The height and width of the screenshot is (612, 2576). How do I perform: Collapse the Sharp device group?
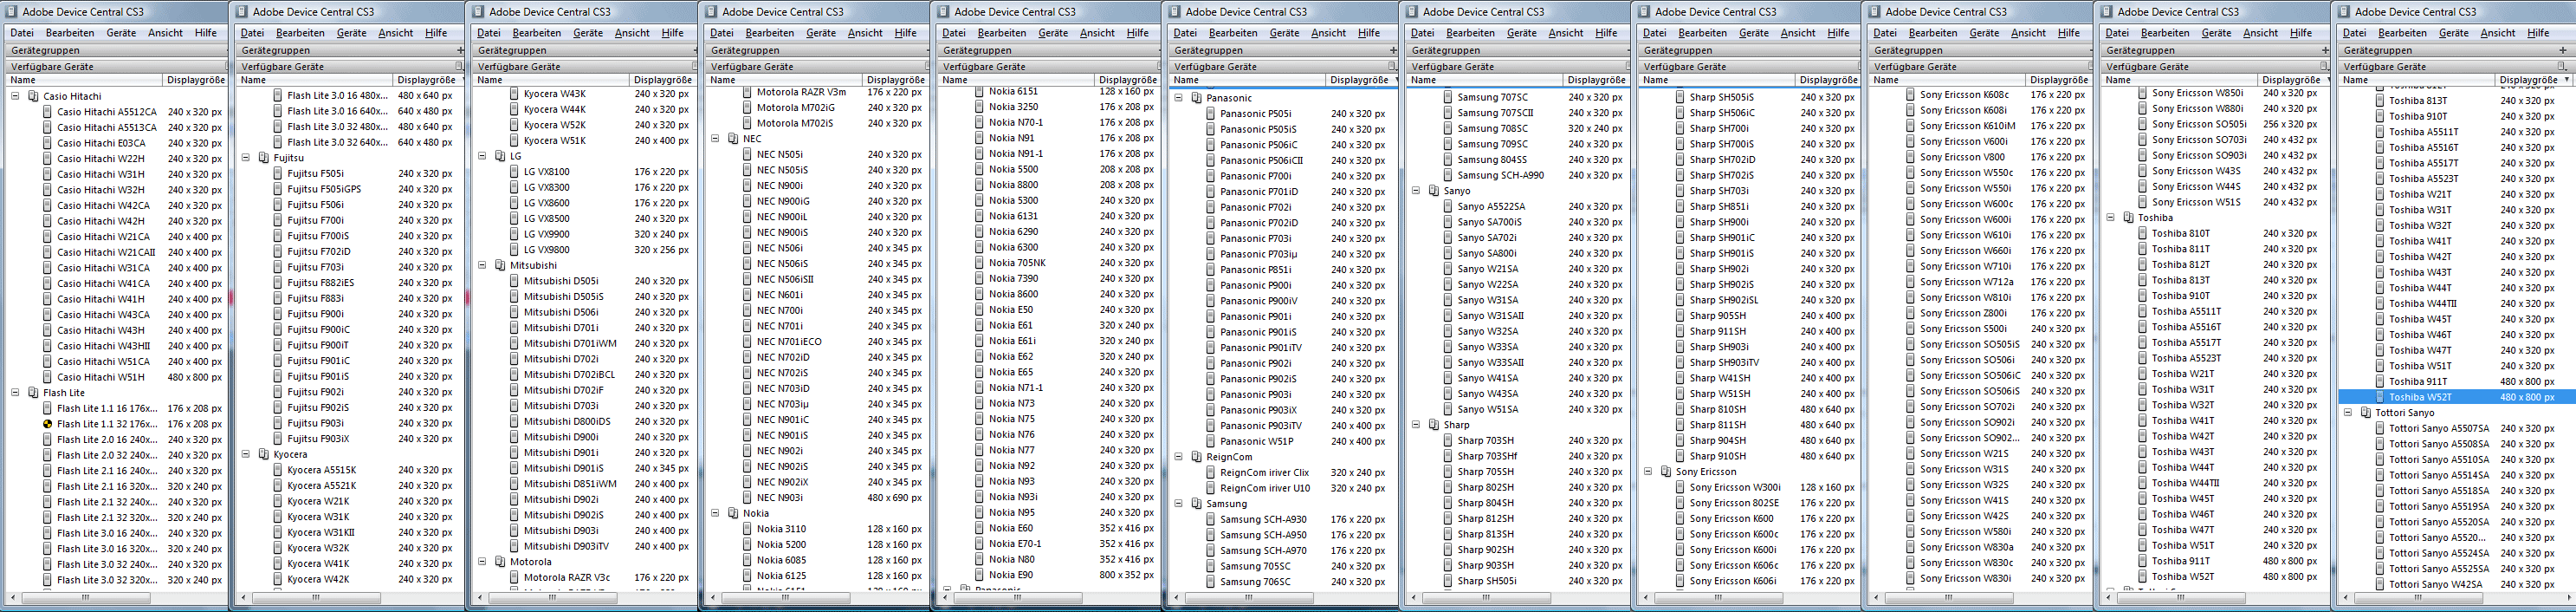1415,425
